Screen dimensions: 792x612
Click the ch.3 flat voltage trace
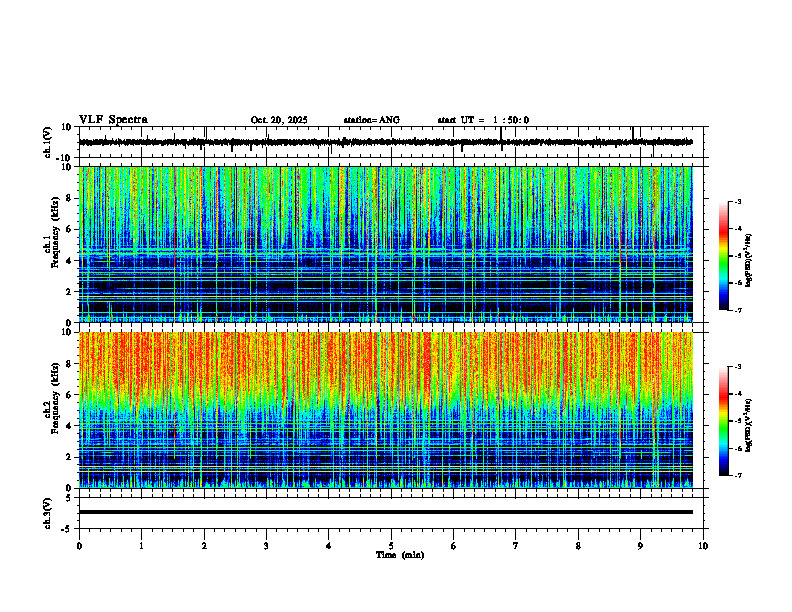tap(385, 512)
